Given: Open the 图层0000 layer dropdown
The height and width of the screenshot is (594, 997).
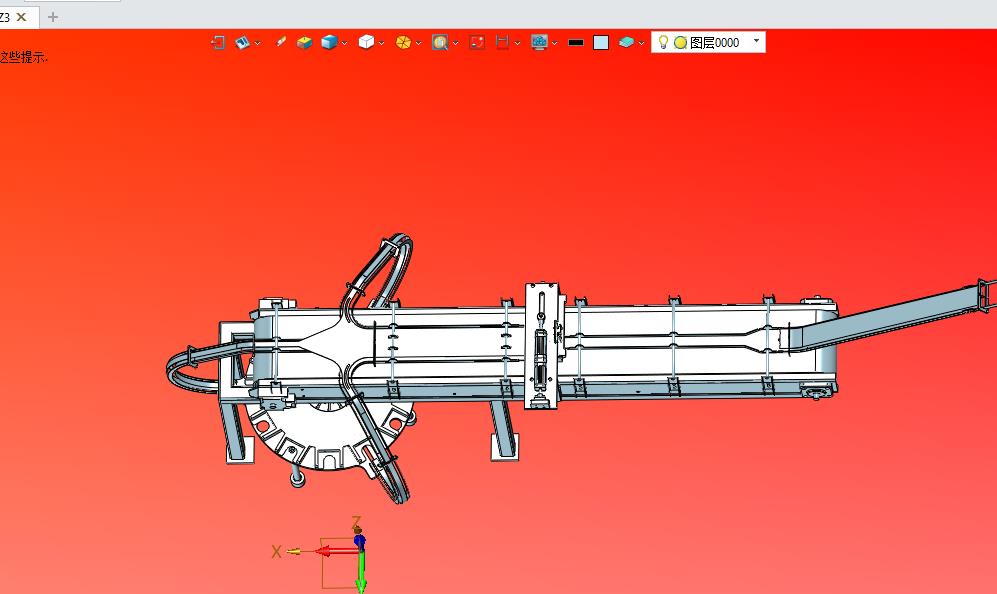Looking at the screenshot, I should (756, 41).
